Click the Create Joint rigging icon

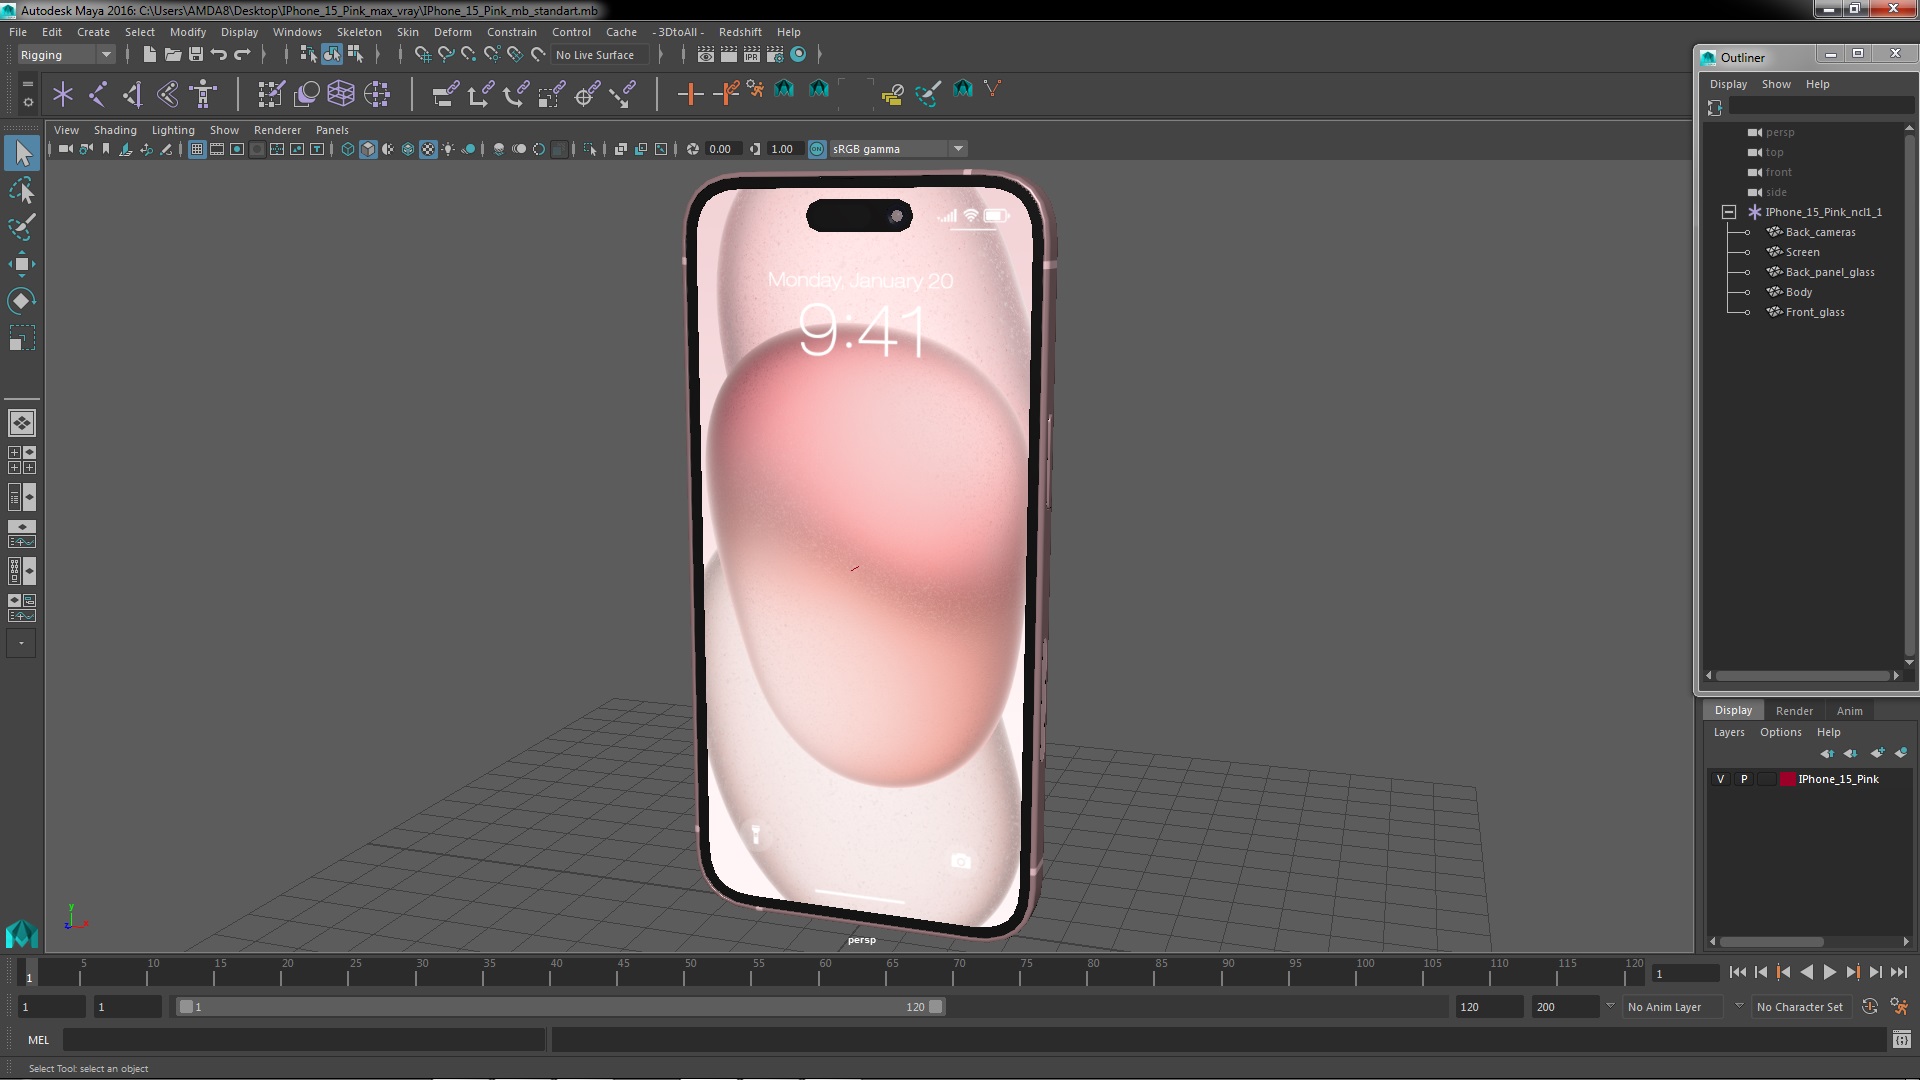(x=98, y=94)
